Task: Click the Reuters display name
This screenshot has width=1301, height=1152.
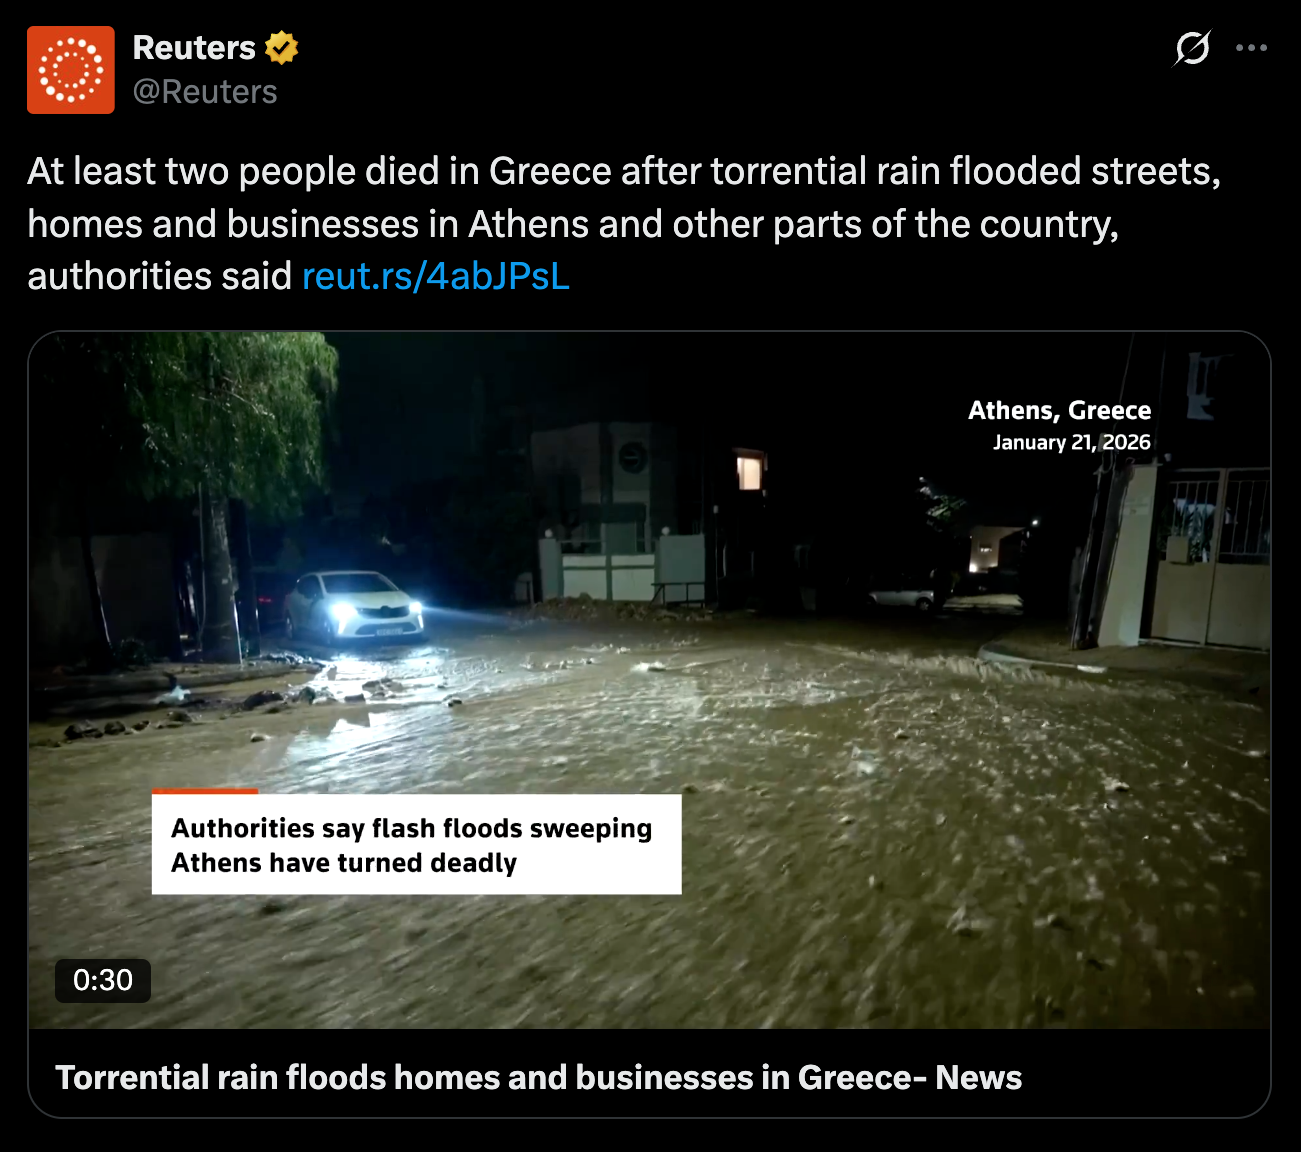Action: pyautogui.click(x=194, y=48)
